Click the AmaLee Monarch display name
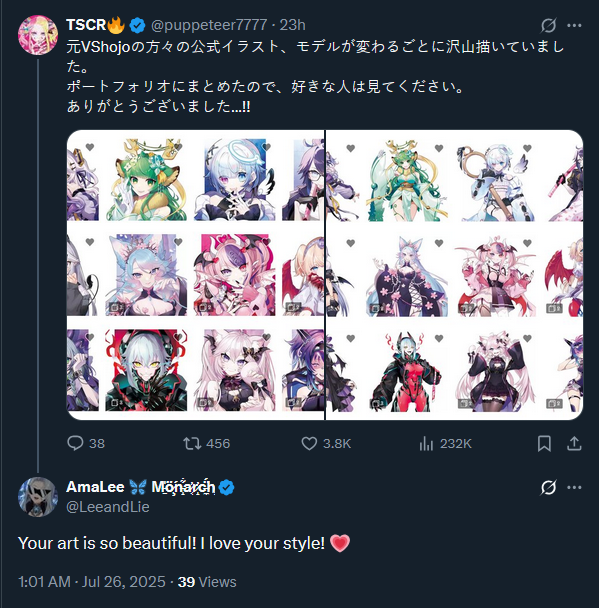Screen dimensions: 599x608 point(141,487)
